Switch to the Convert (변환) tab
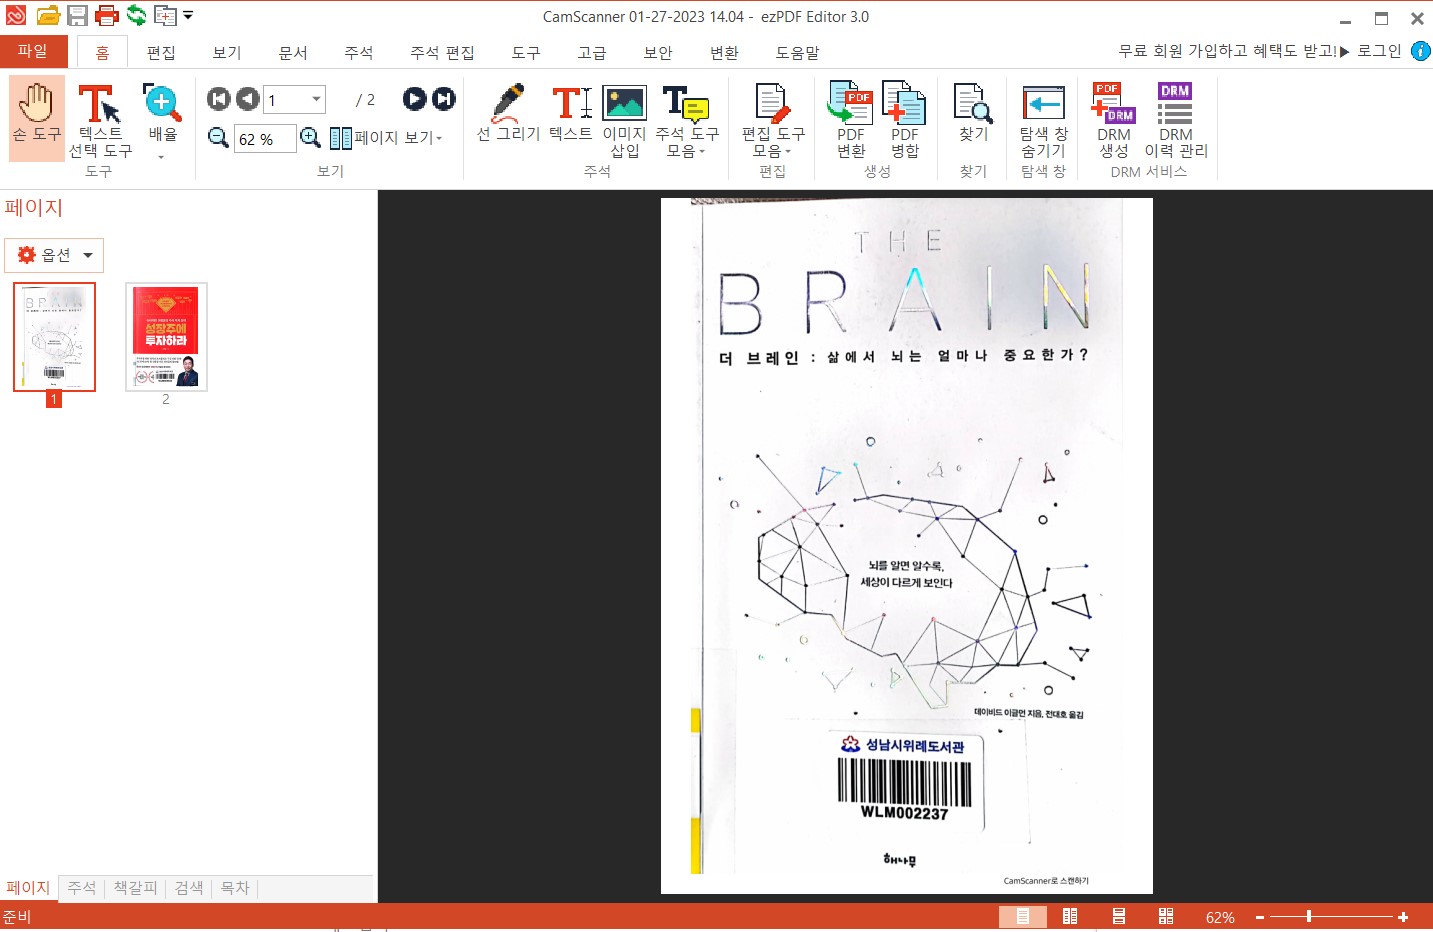 point(724,52)
